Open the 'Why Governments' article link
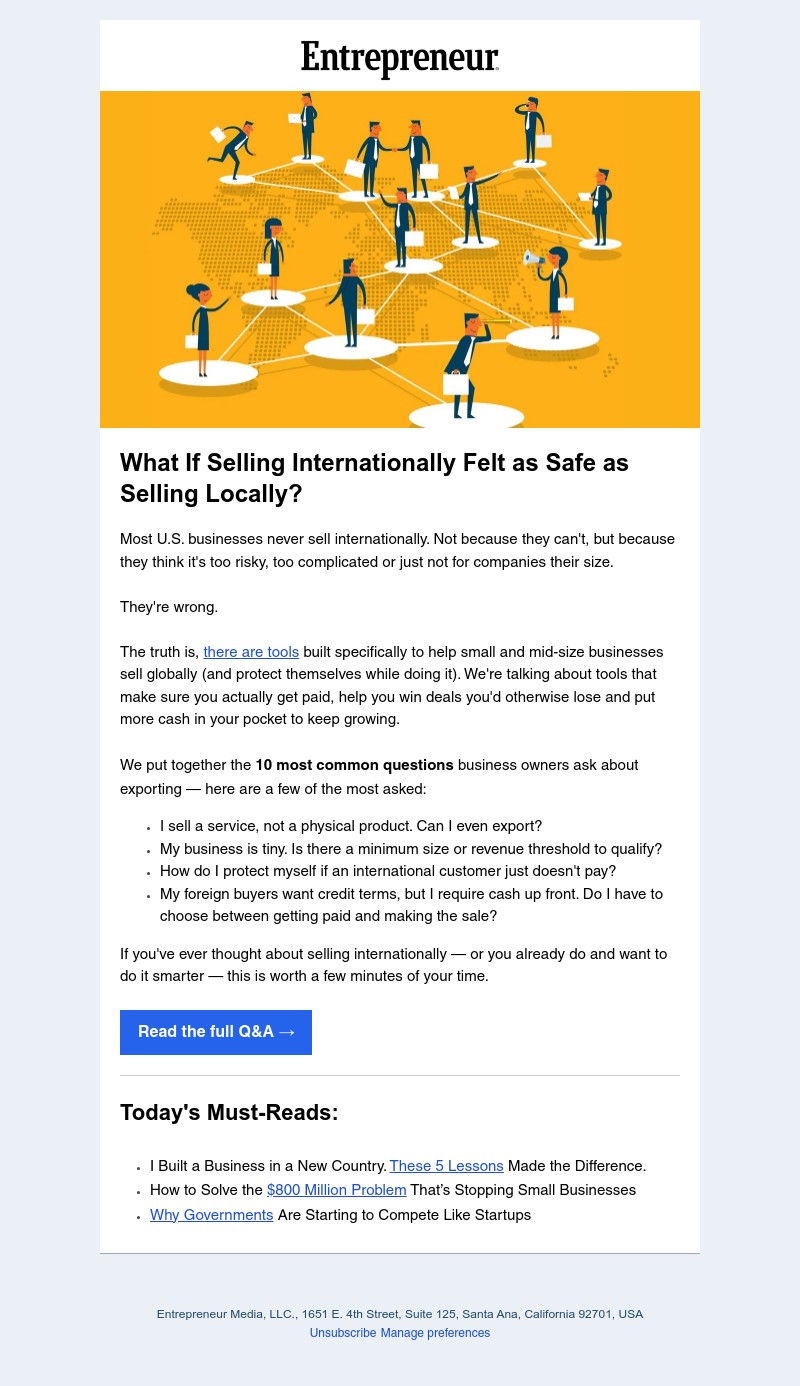The image size is (800, 1386). click(211, 1215)
